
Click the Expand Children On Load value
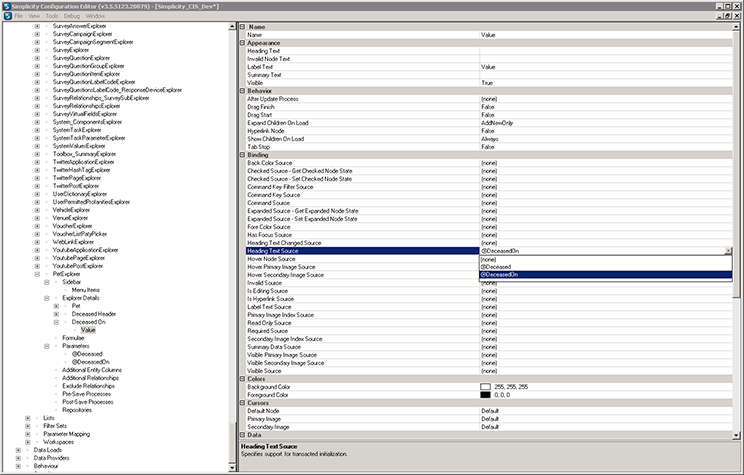click(x=606, y=123)
